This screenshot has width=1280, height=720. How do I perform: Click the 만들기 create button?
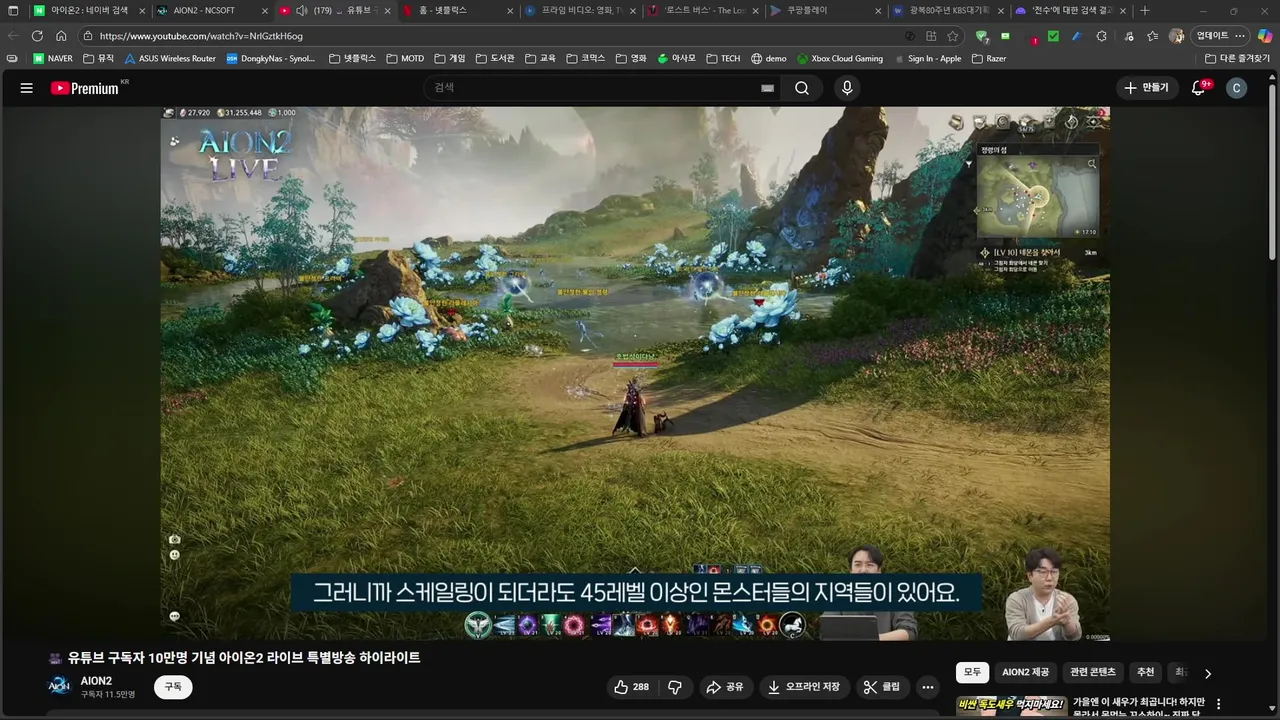tap(1146, 88)
